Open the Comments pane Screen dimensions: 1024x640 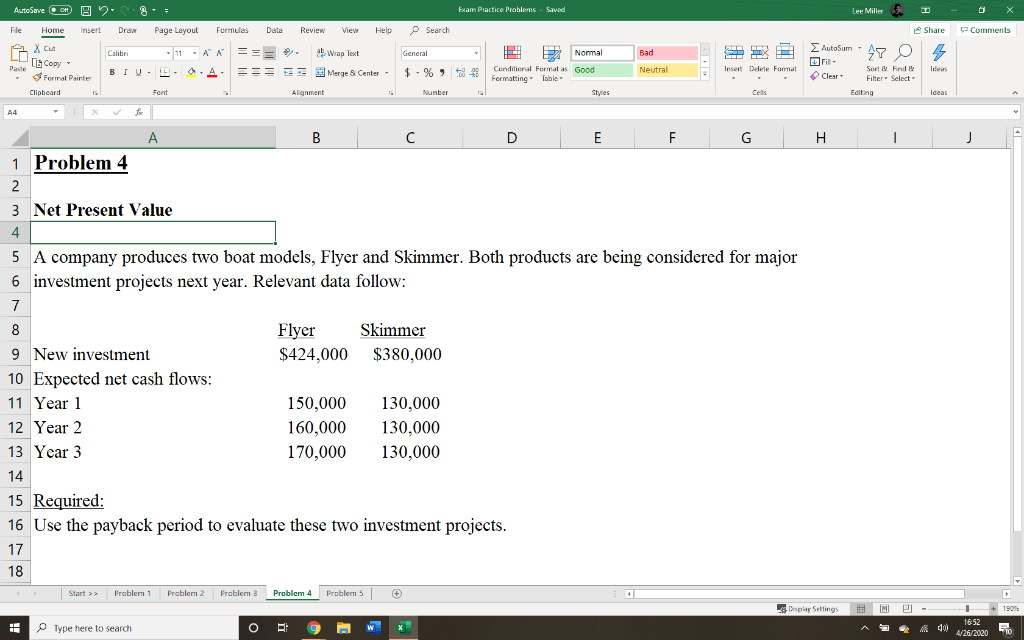tap(985, 30)
